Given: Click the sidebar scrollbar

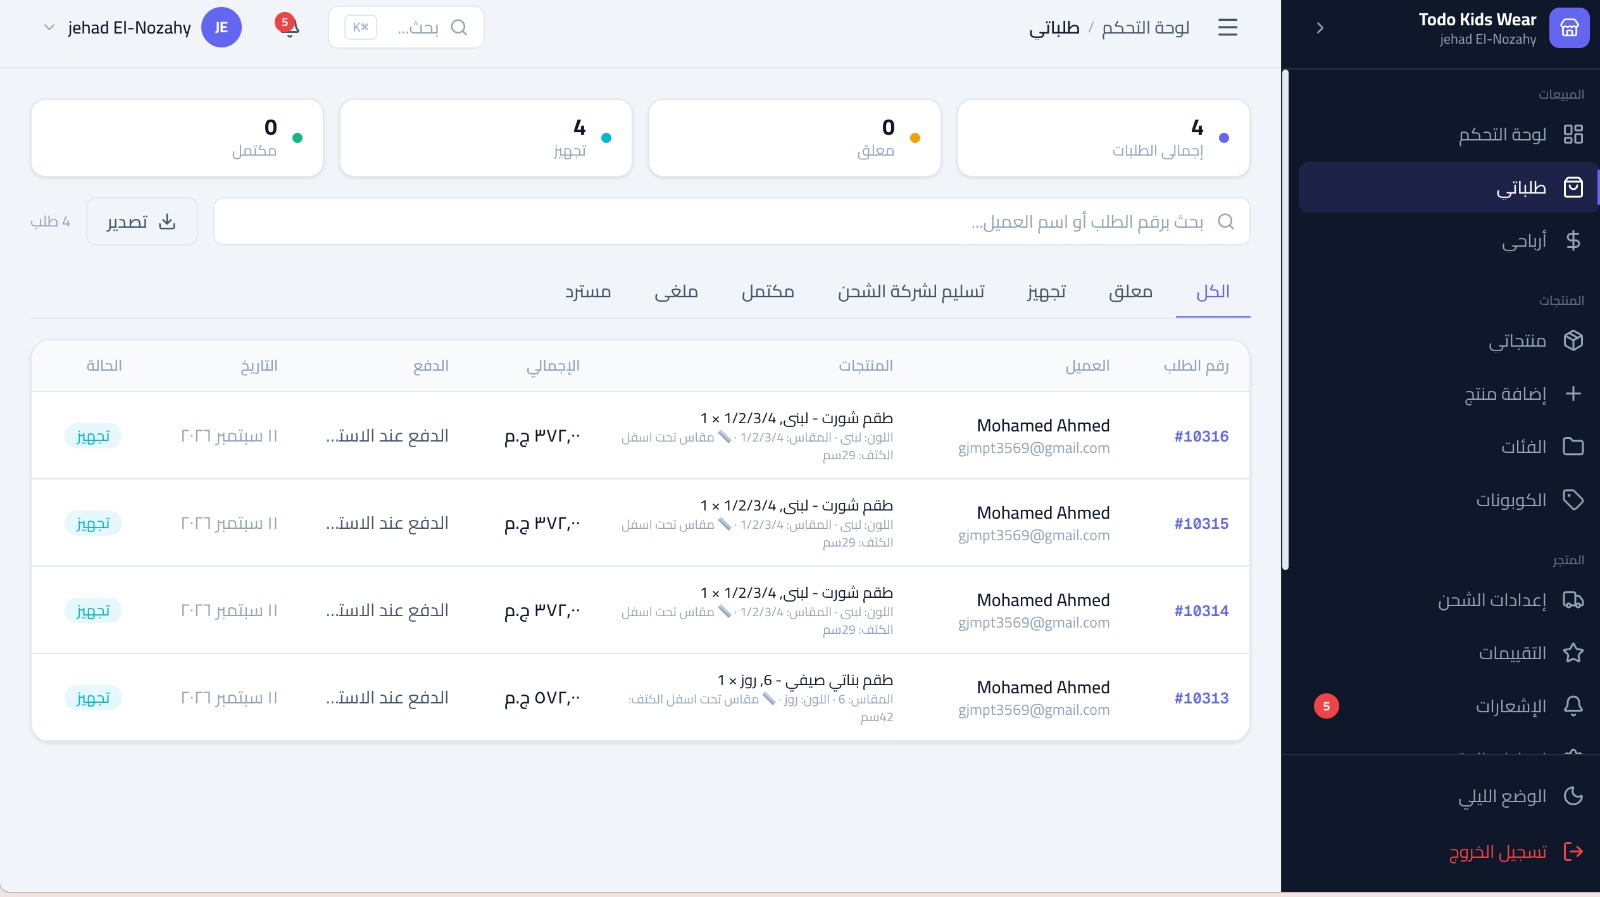Looking at the screenshot, I should (1286, 320).
